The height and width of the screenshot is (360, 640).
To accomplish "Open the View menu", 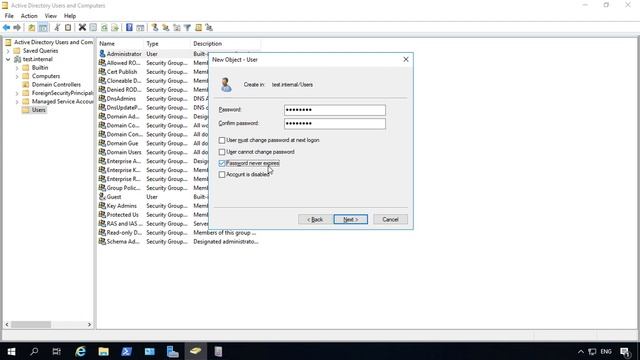I will click(51, 16).
